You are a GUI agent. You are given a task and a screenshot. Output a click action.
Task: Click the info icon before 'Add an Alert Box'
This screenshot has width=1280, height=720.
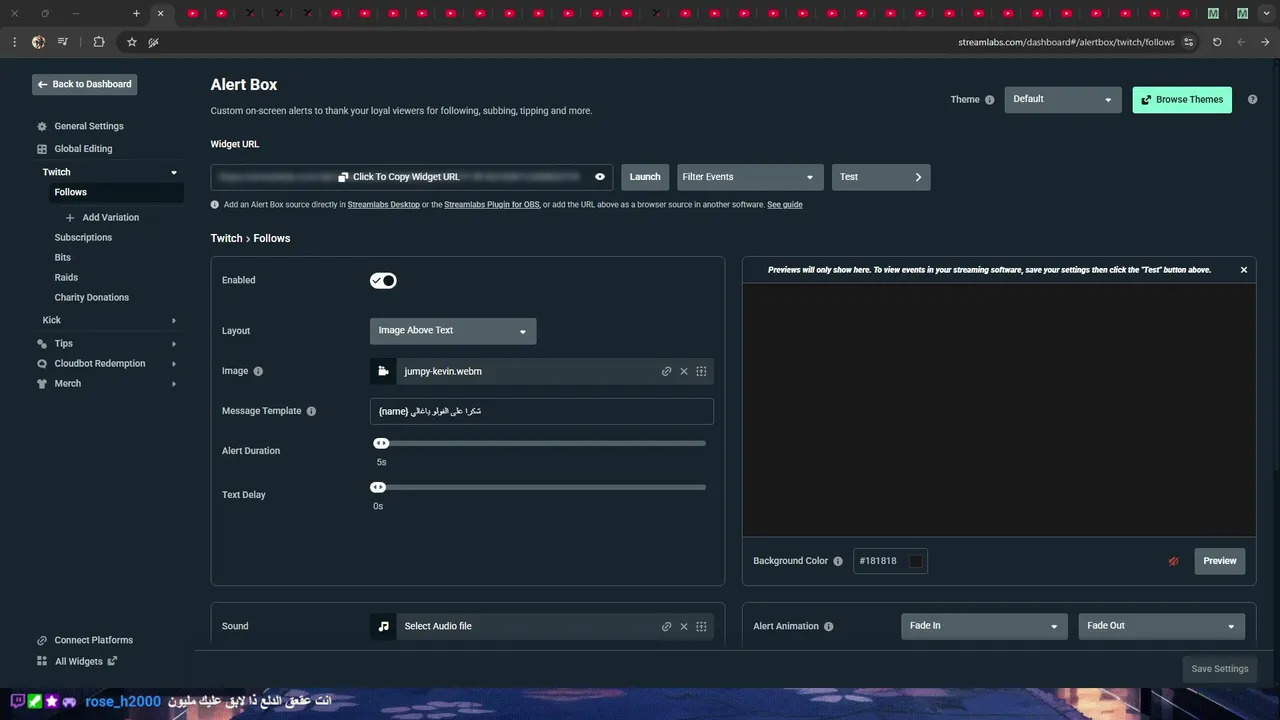click(x=215, y=205)
